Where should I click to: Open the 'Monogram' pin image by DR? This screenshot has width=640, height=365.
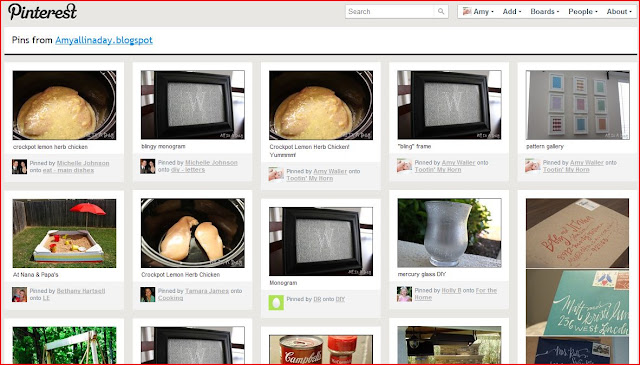[321, 241]
